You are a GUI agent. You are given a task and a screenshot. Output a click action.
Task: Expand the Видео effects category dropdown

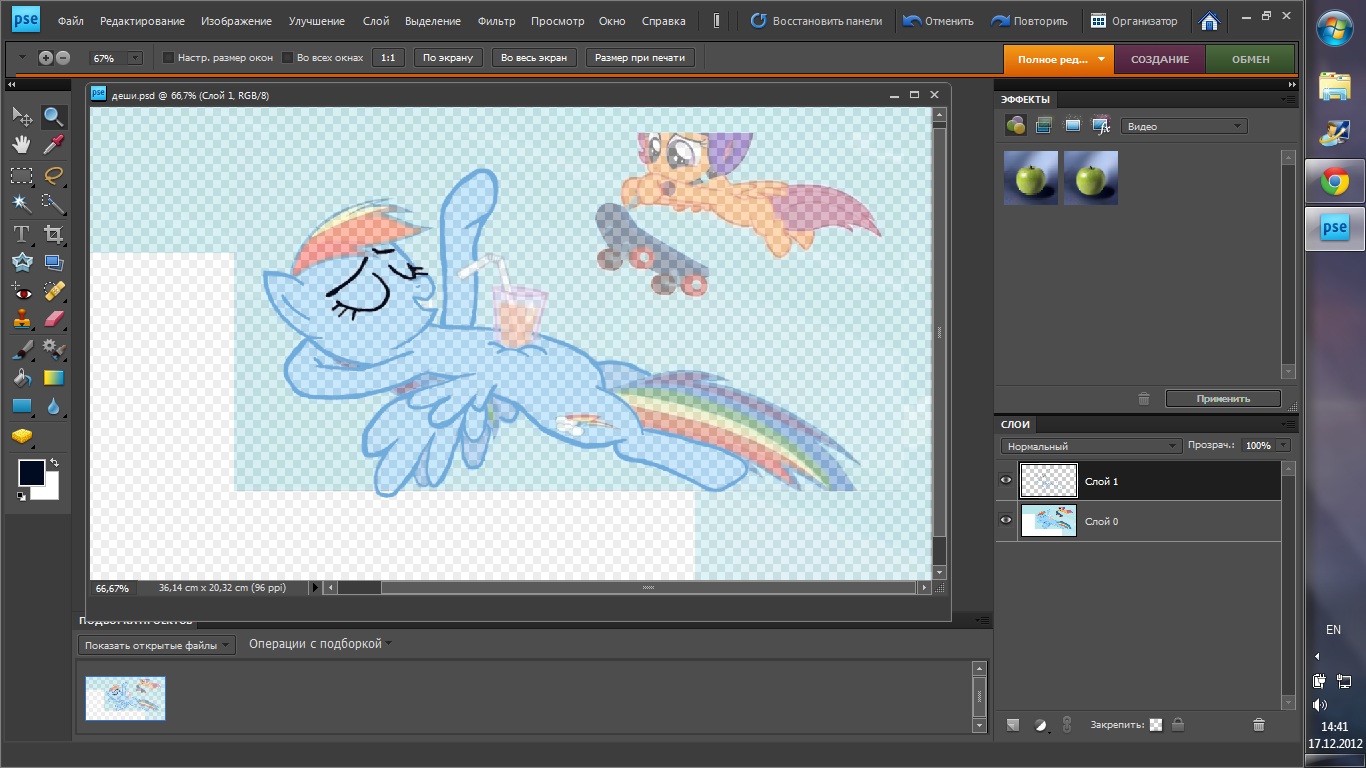(1184, 126)
